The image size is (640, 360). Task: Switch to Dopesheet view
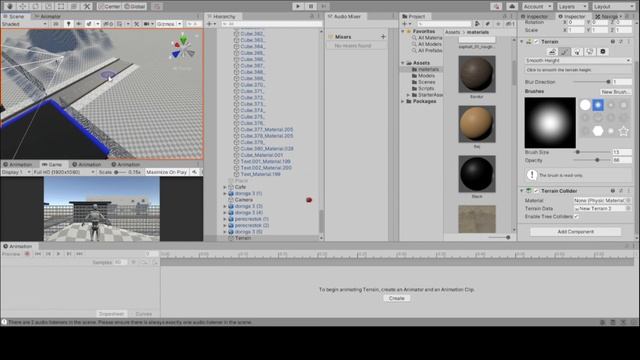pos(111,314)
